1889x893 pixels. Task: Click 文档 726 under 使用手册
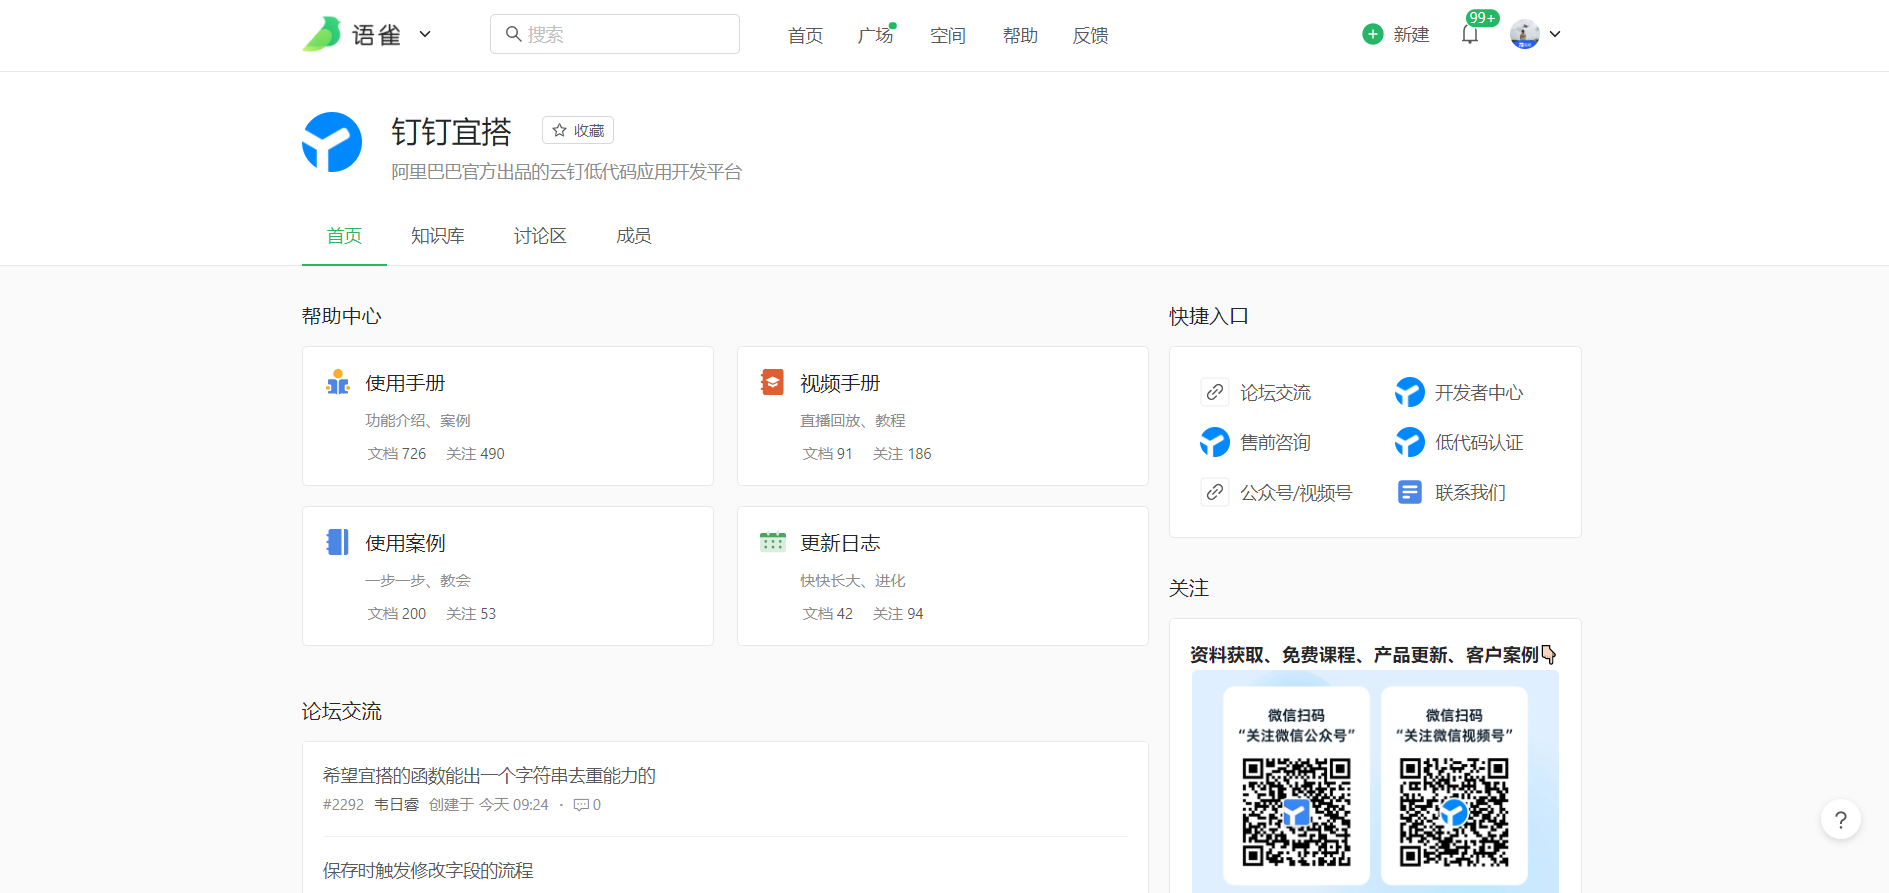(396, 454)
